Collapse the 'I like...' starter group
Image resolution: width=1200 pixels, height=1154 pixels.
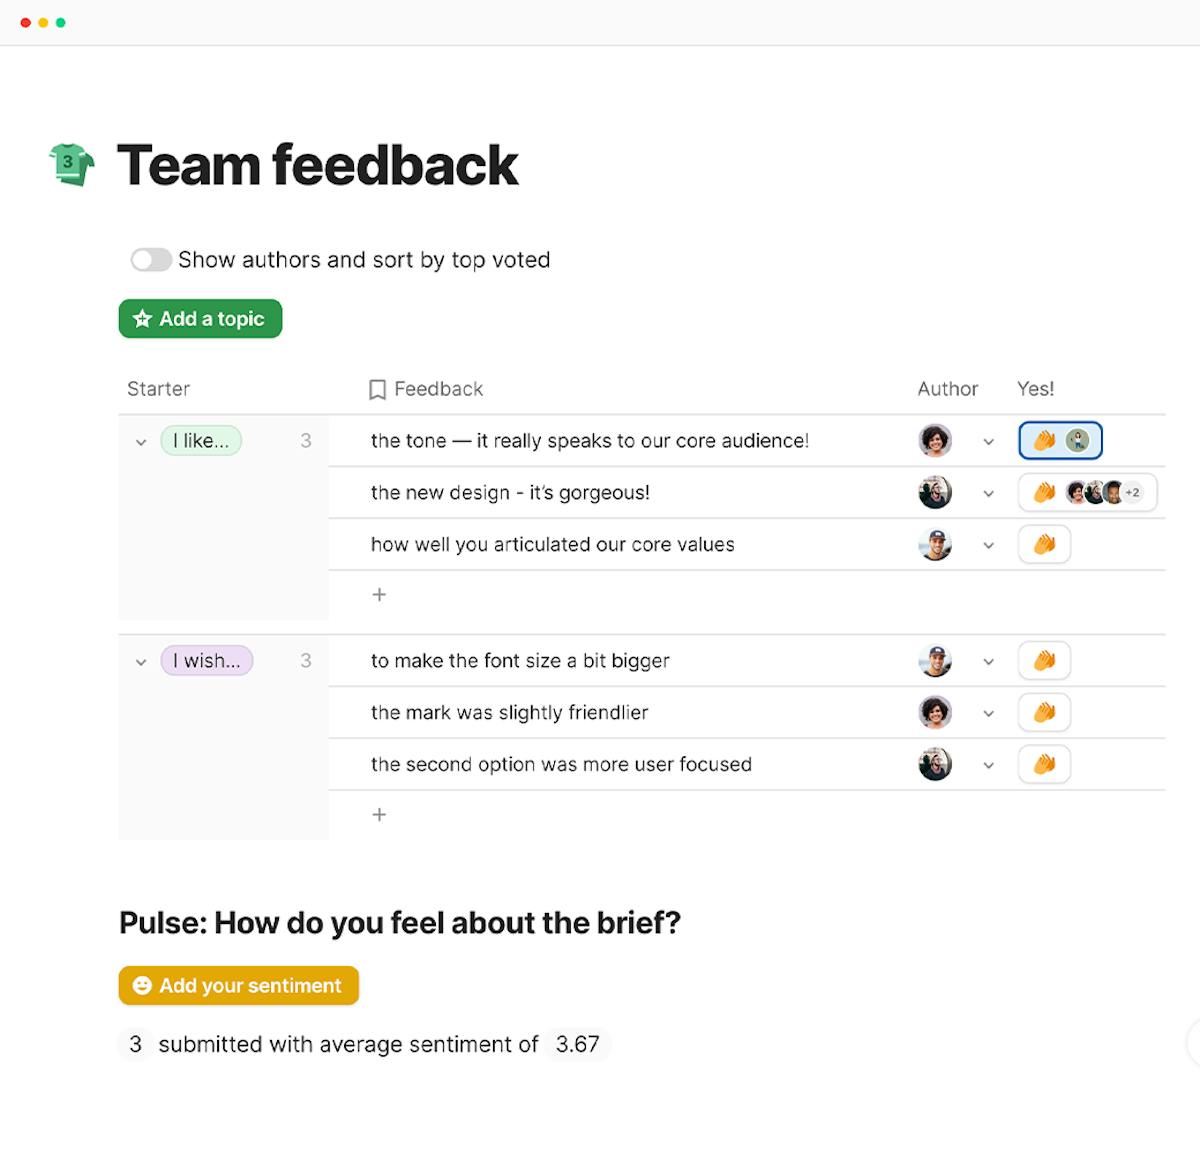click(141, 441)
